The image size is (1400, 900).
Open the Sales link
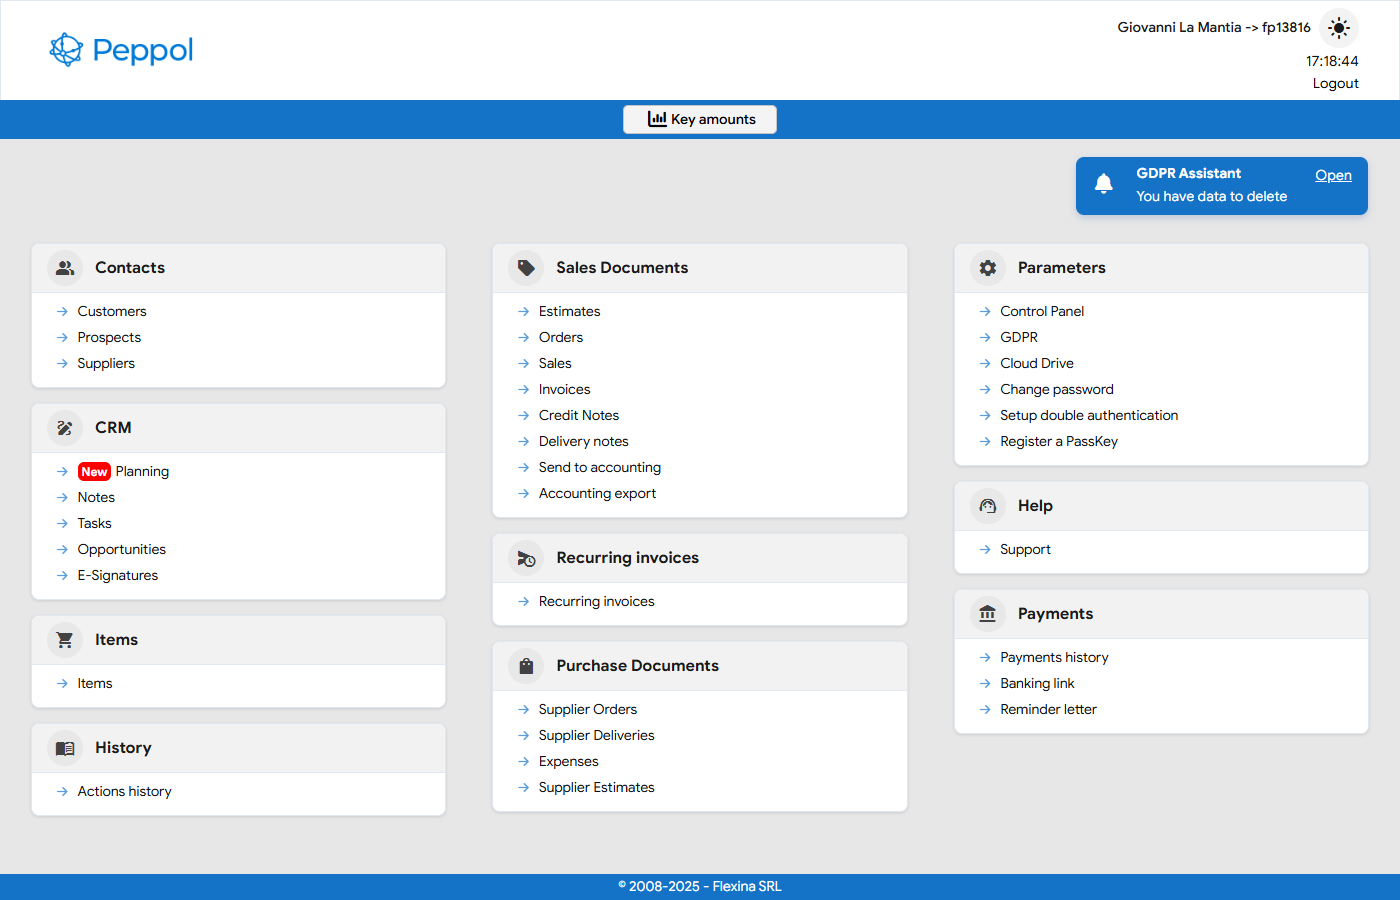pyautogui.click(x=555, y=363)
